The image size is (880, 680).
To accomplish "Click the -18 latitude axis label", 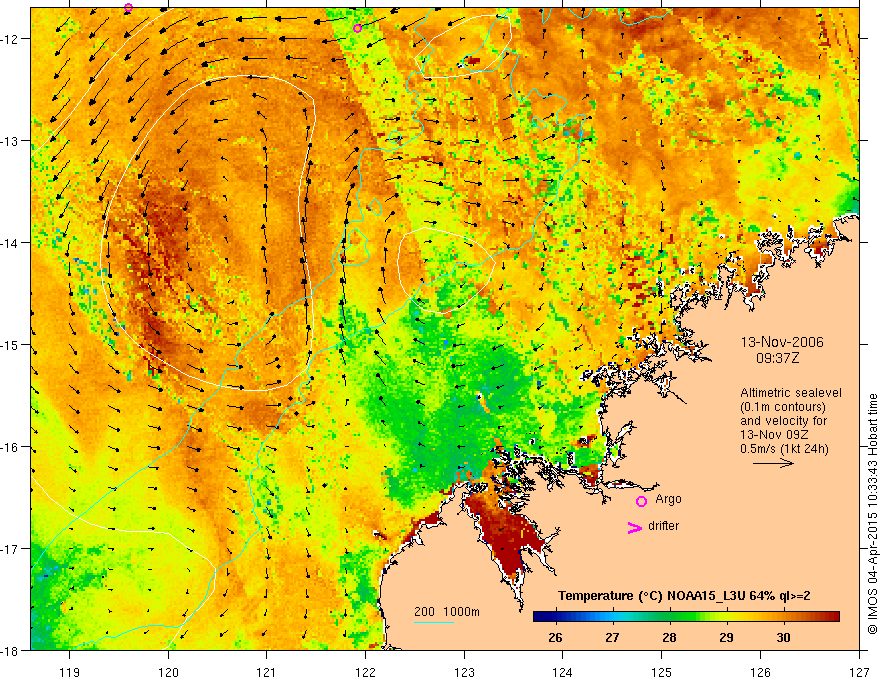I will (11, 650).
